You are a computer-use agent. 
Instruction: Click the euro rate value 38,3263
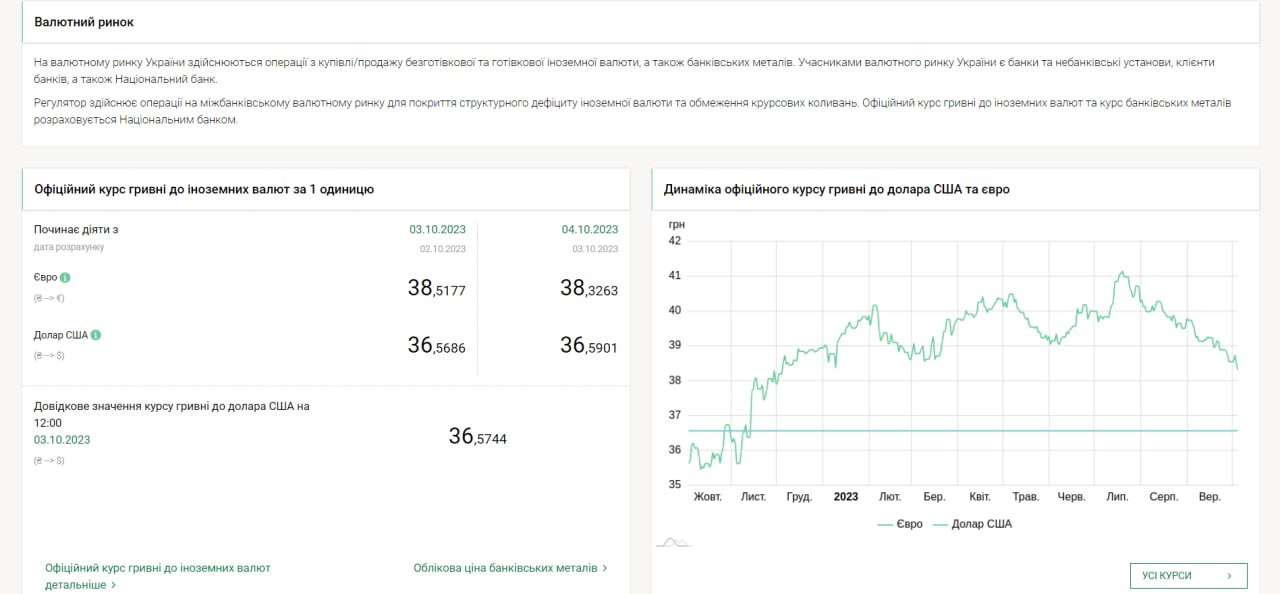pyautogui.click(x=588, y=289)
